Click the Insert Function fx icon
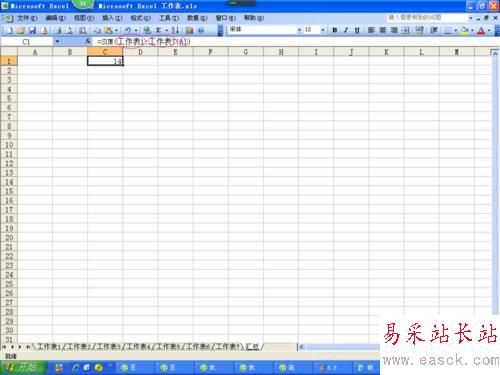This screenshot has height=375, width=500. tap(88, 41)
